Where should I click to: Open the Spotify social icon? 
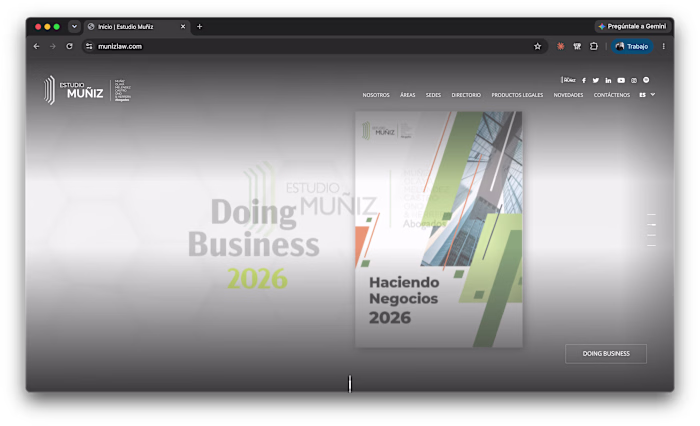pos(646,80)
